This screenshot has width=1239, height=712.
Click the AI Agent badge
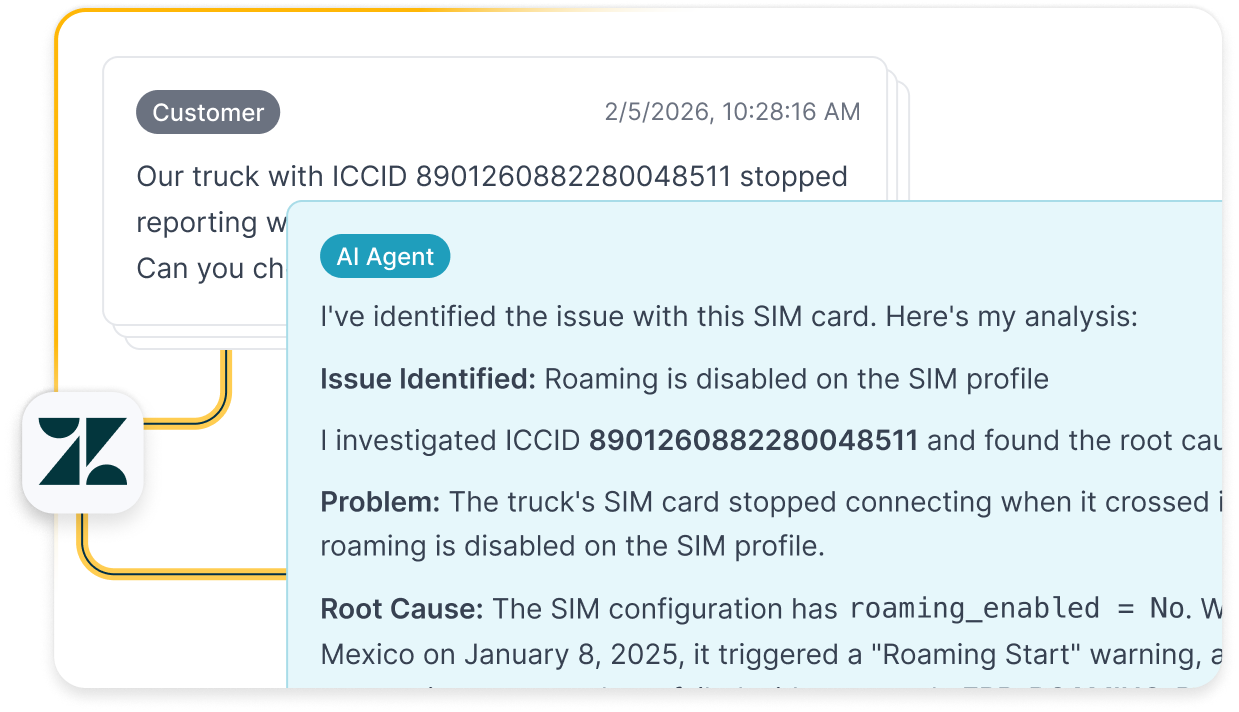pos(385,257)
